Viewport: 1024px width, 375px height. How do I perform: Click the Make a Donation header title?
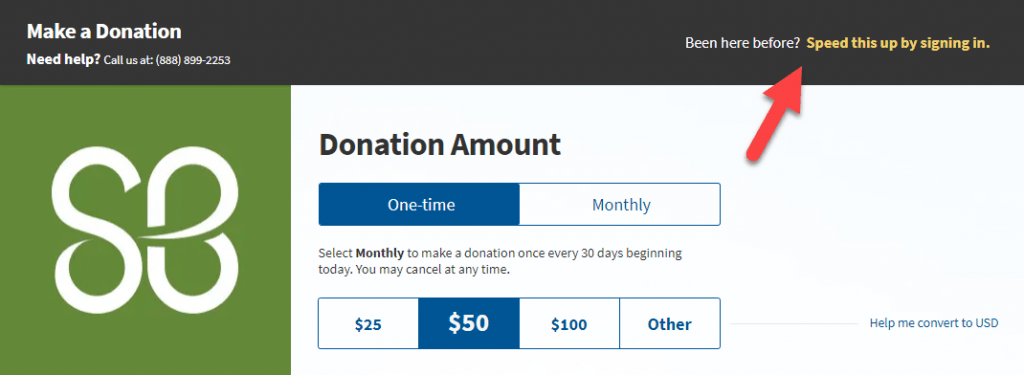click(104, 31)
